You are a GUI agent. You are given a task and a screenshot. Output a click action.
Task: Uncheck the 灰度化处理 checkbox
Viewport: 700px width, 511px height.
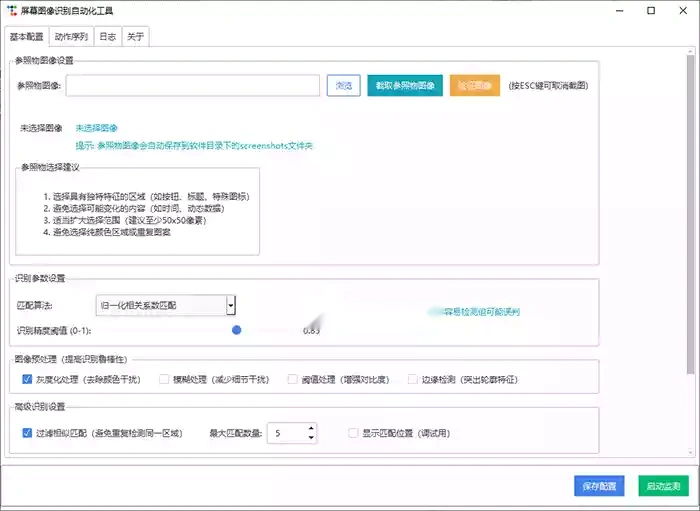click(x=27, y=379)
